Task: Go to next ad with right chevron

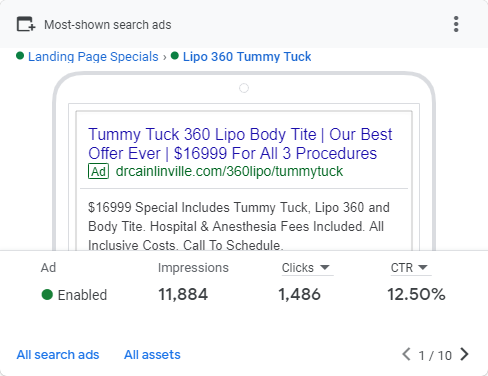Action: [x=464, y=354]
